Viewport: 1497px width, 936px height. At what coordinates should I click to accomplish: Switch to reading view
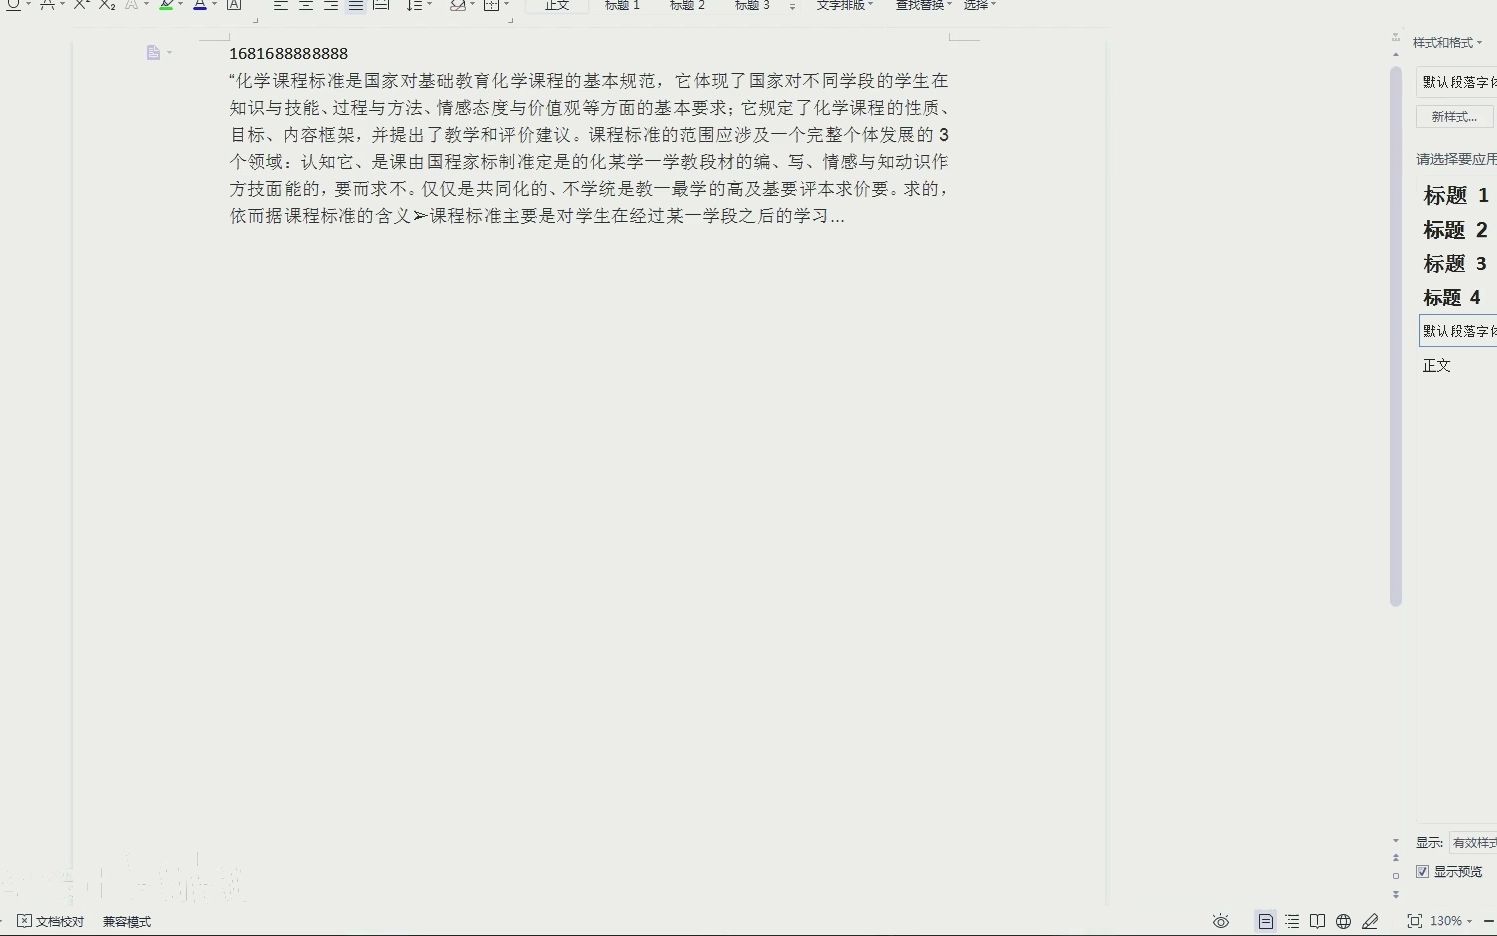[1318, 921]
